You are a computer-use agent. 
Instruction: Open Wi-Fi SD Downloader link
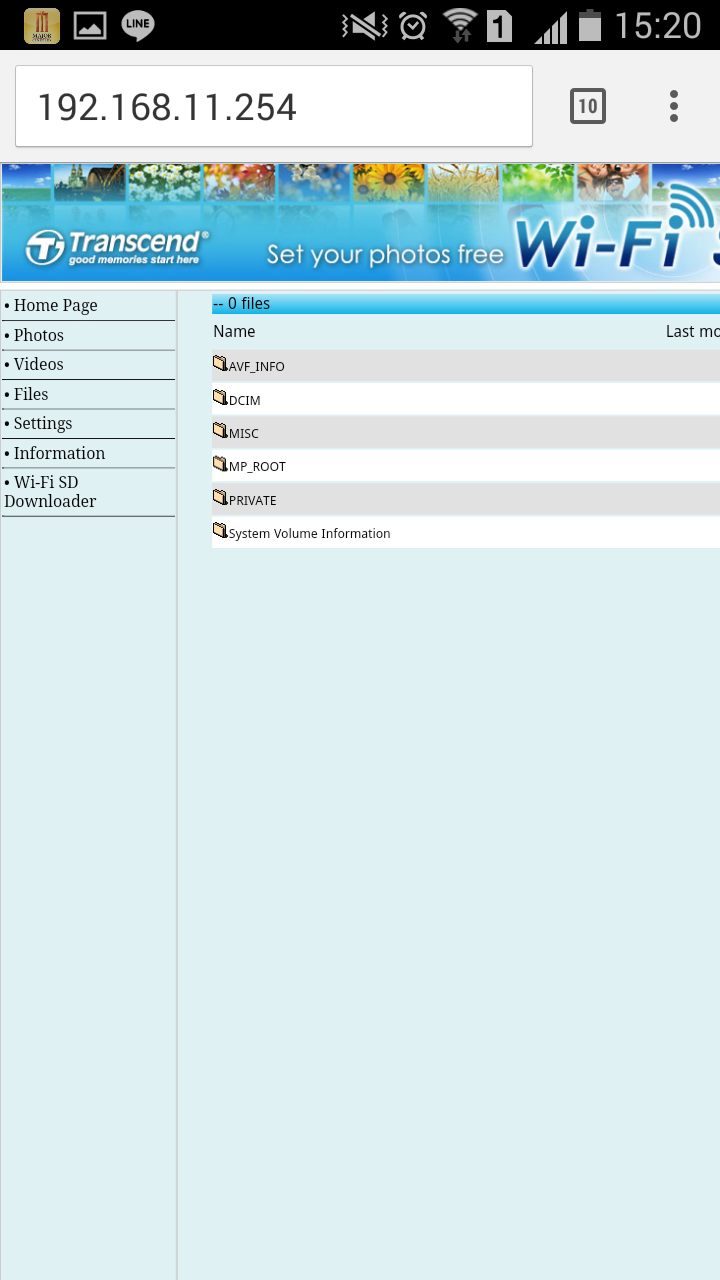pyautogui.click(x=50, y=491)
